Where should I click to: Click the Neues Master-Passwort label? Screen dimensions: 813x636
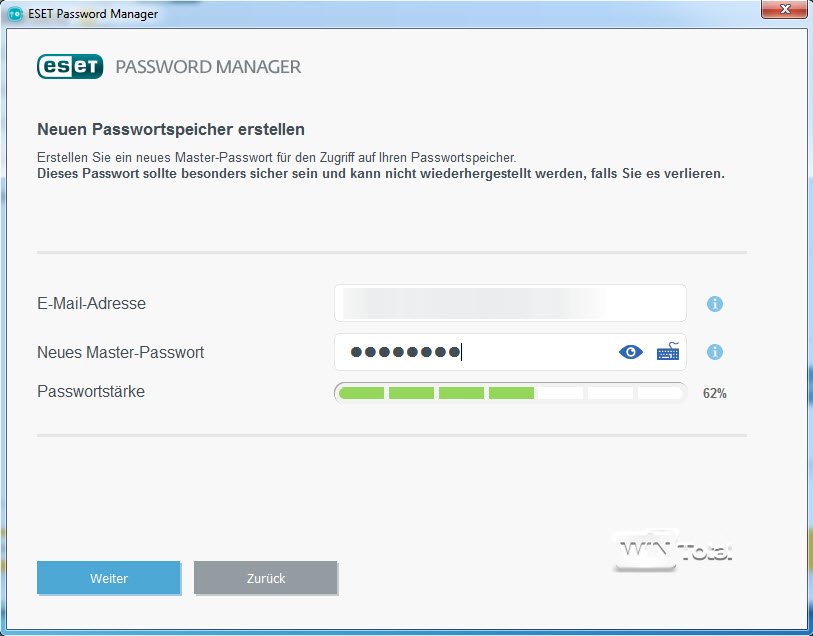(x=120, y=352)
